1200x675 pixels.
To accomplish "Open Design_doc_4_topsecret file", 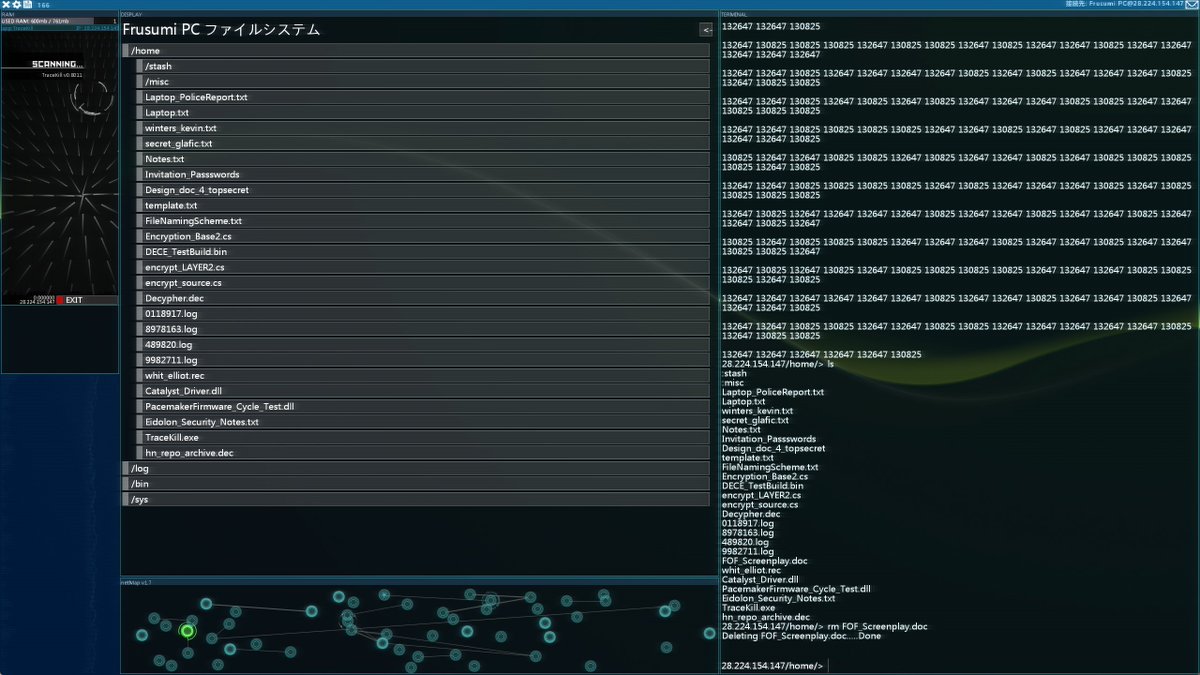I will pyautogui.click(x=423, y=190).
